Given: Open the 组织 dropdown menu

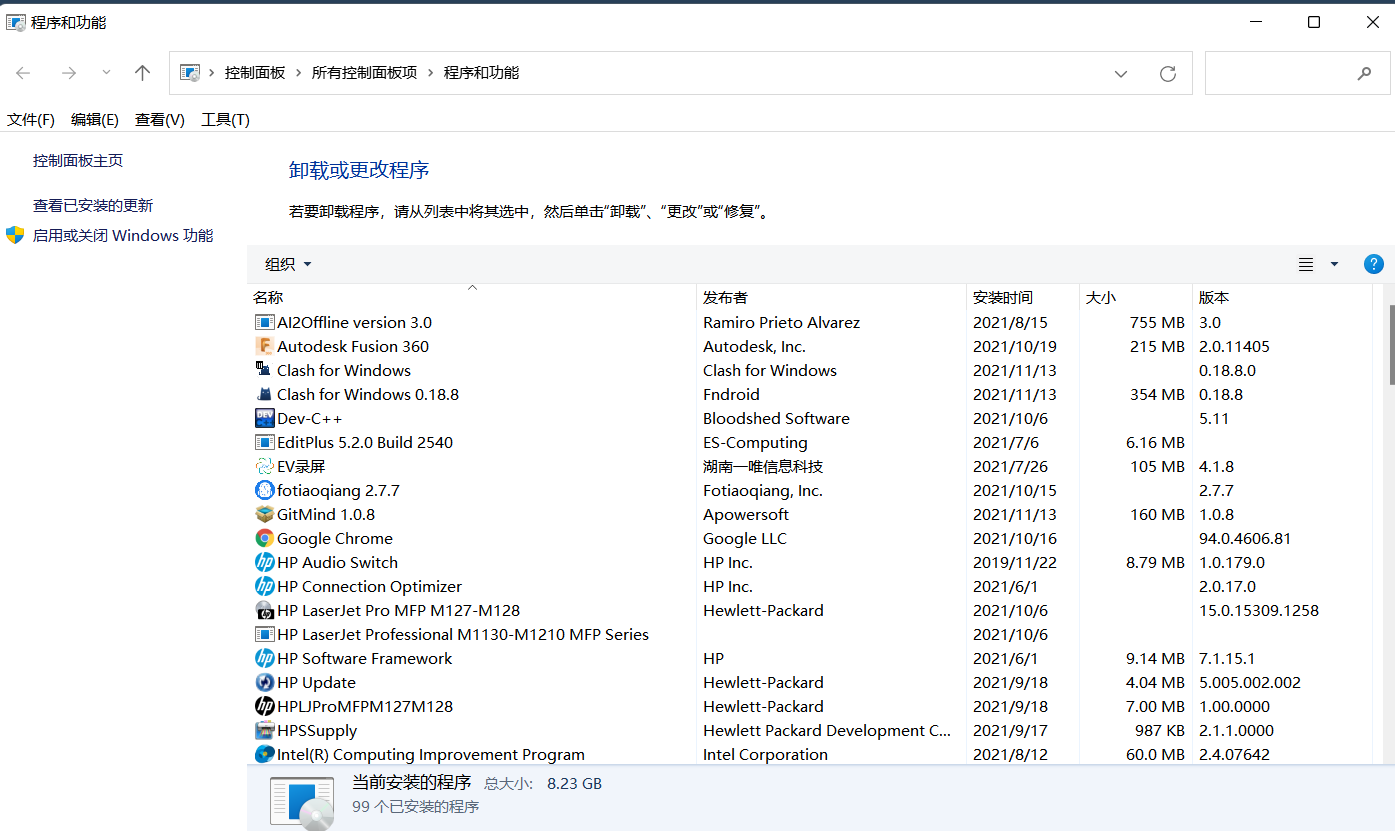Looking at the screenshot, I should coord(288,264).
